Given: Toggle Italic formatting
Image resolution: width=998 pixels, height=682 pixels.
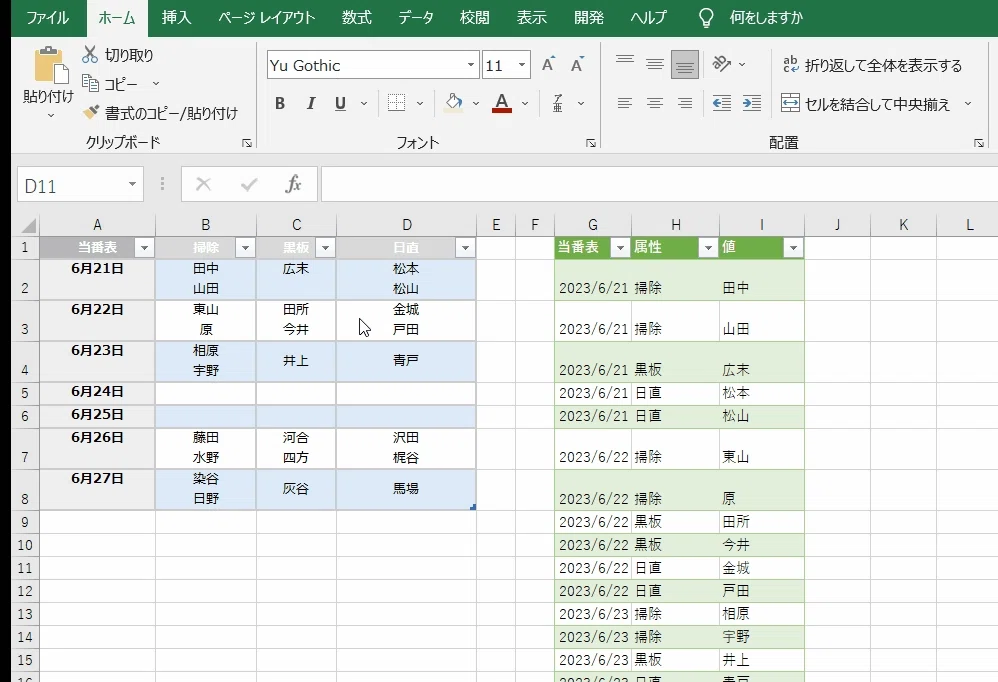Looking at the screenshot, I should [311, 103].
